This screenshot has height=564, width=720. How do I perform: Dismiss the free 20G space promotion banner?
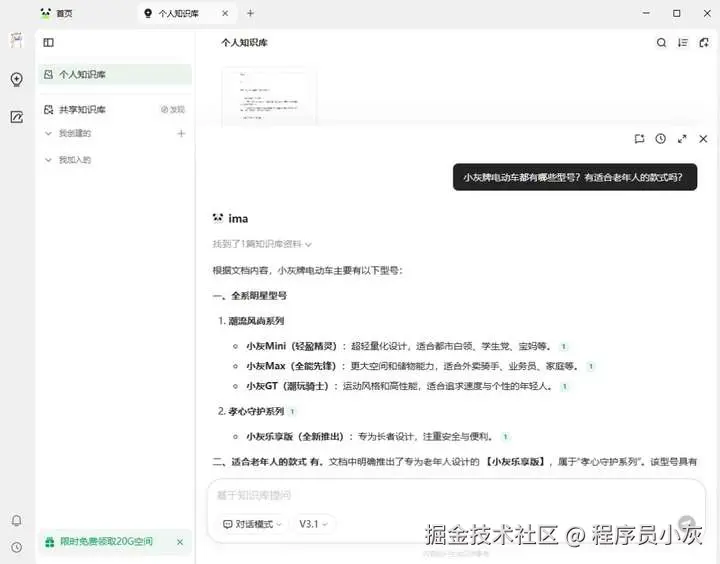tap(180, 542)
